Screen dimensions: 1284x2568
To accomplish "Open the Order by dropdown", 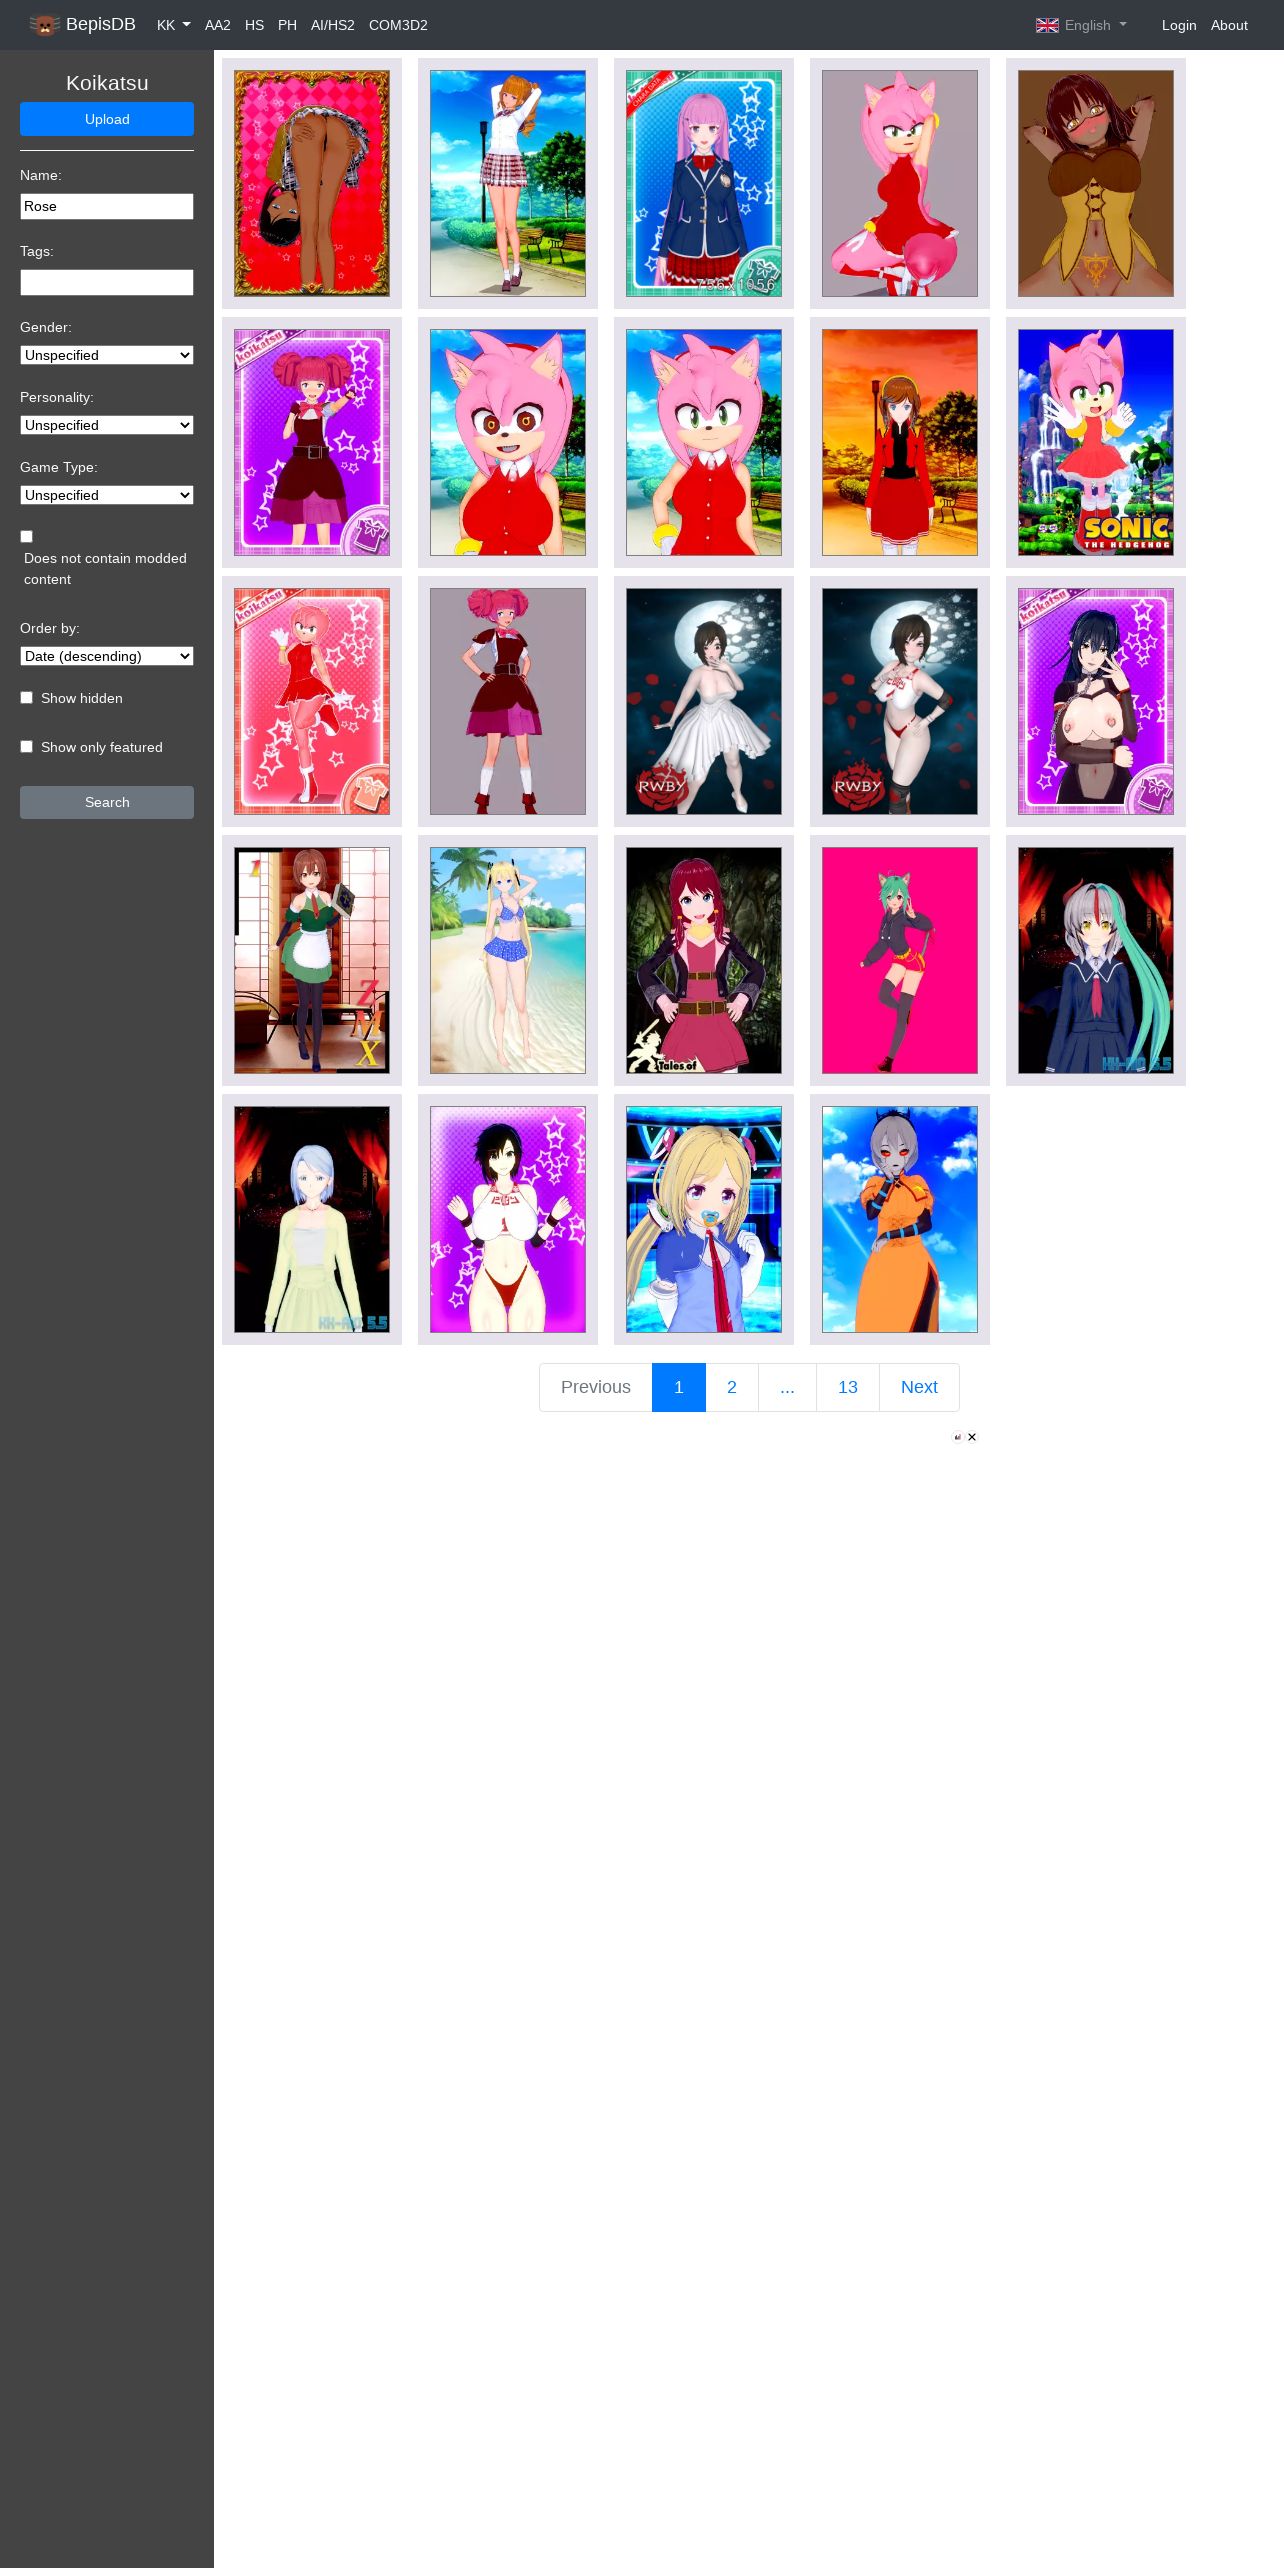I will pos(107,656).
